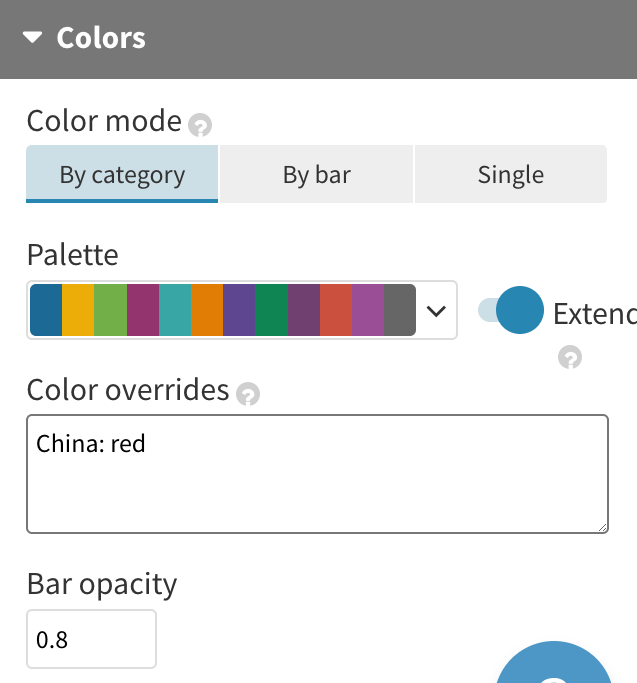The image size is (637, 683).
Task: Click the teal palette swatch
Action: 175,310
